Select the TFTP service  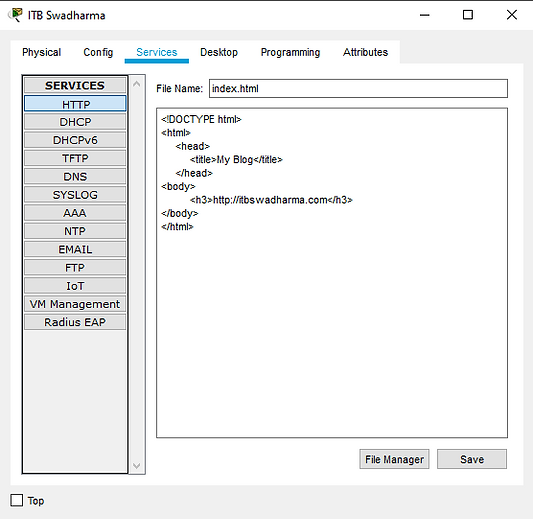(x=75, y=158)
